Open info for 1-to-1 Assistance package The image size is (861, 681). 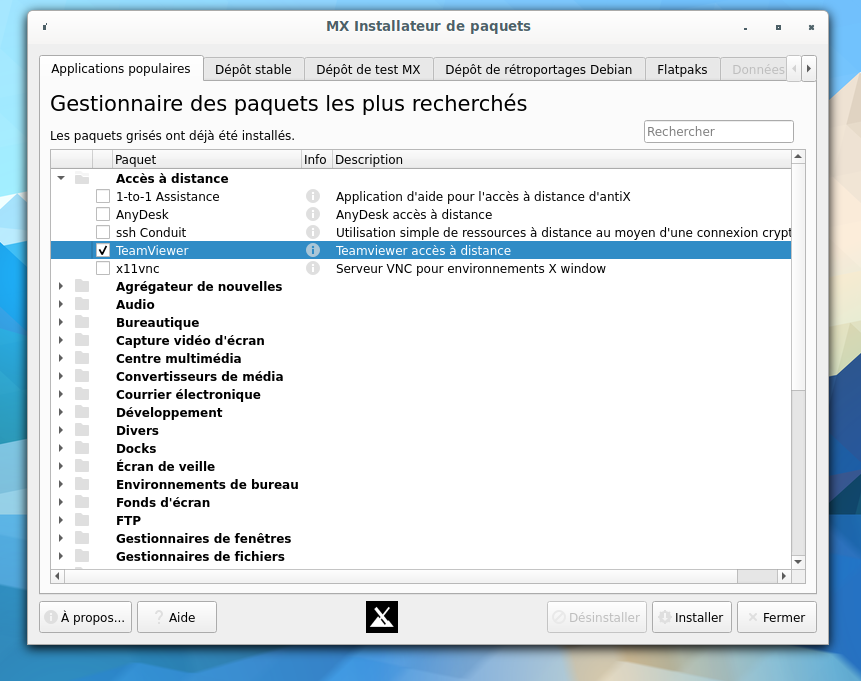coord(313,197)
